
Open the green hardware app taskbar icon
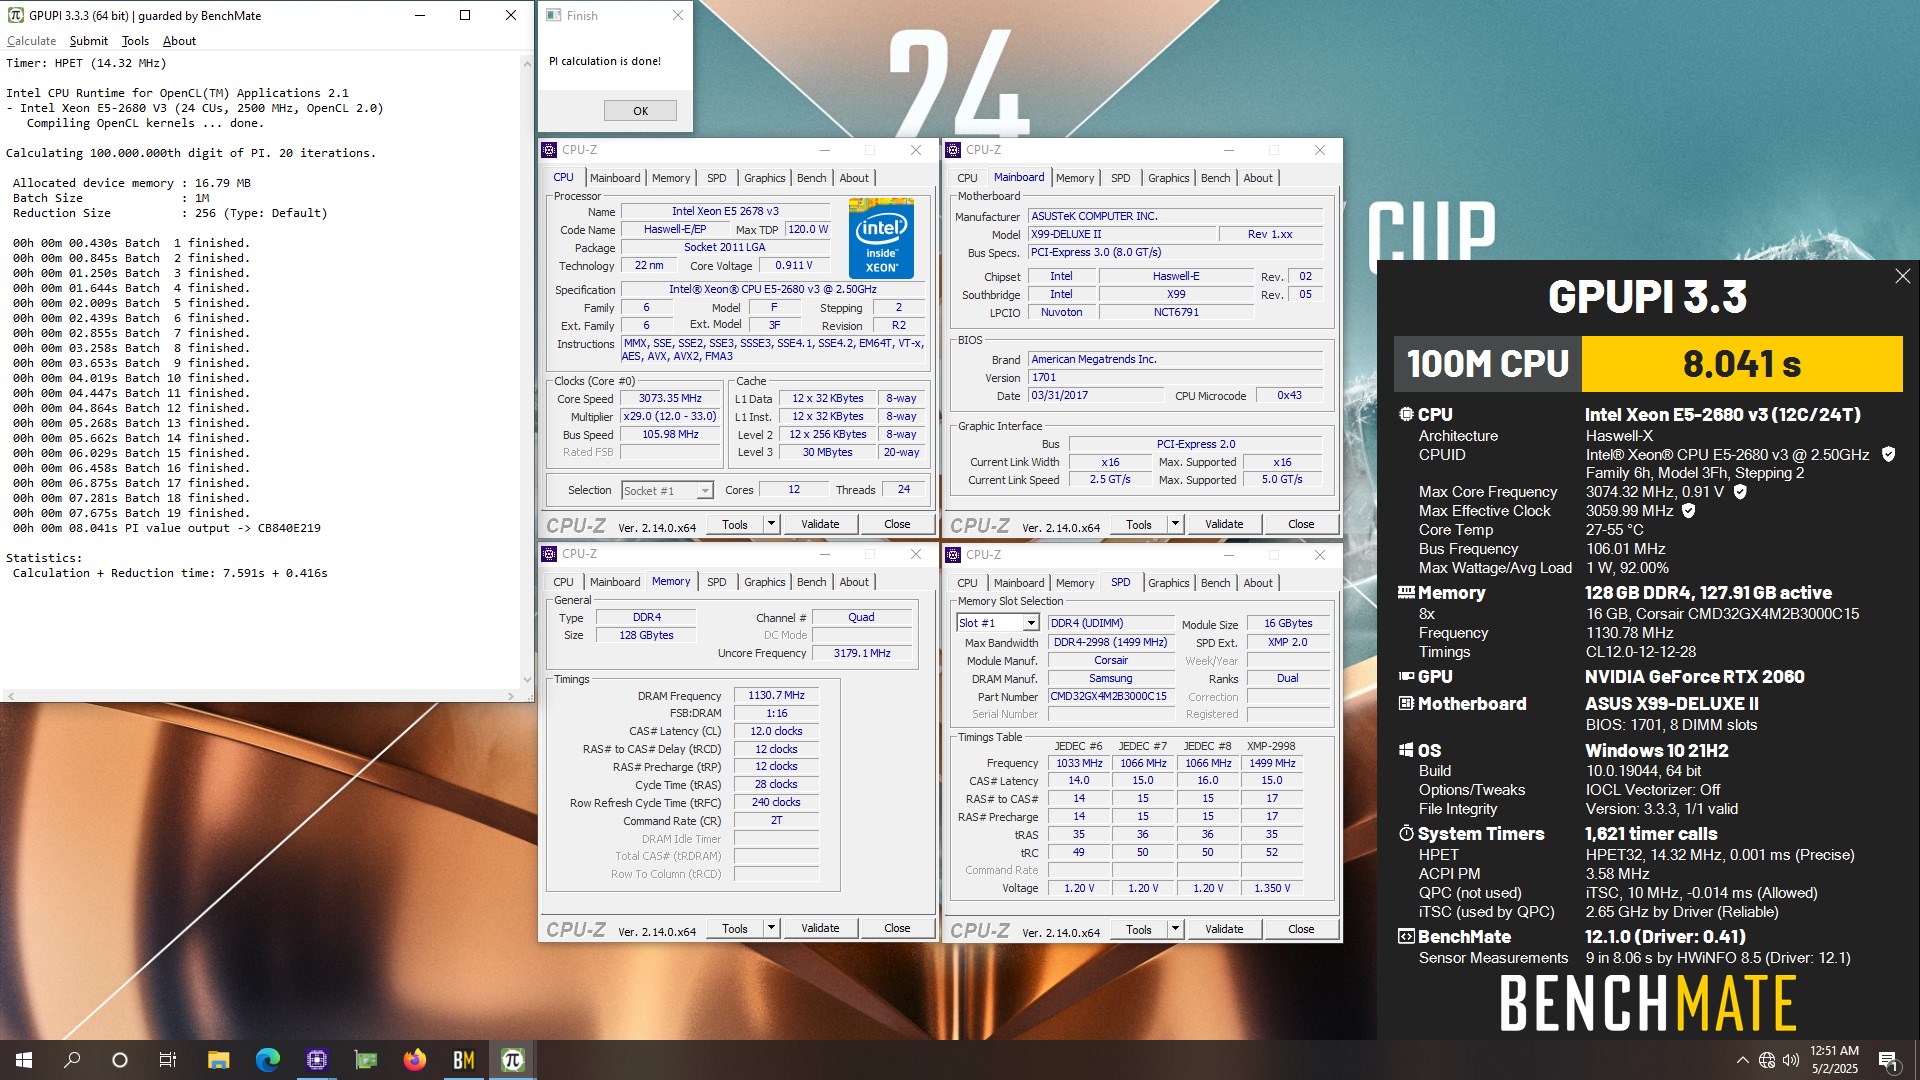pyautogui.click(x=366, y=1060)
